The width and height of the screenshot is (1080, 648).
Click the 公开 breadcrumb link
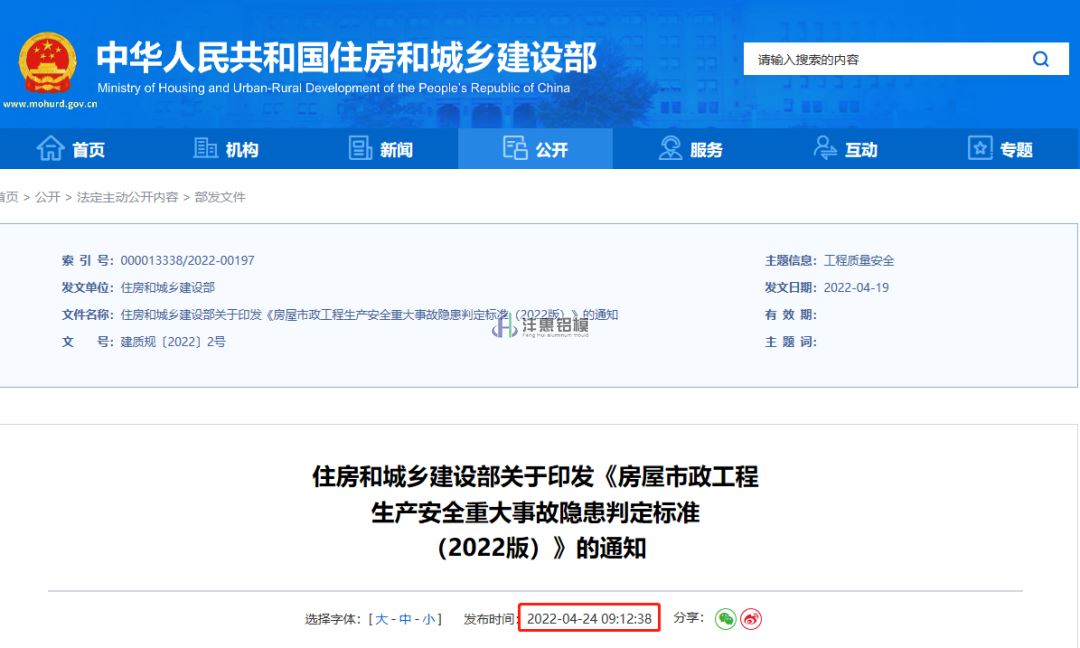point(48,197)
